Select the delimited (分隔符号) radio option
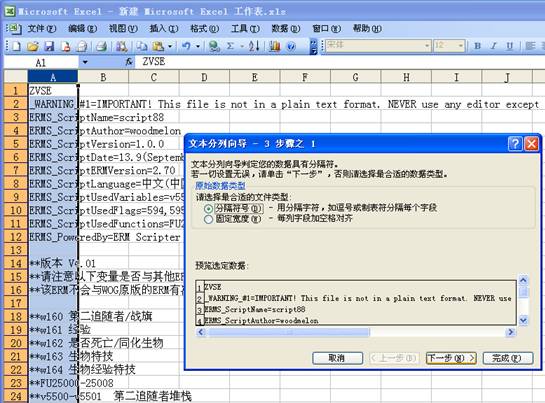 click(x=208, y=209)
